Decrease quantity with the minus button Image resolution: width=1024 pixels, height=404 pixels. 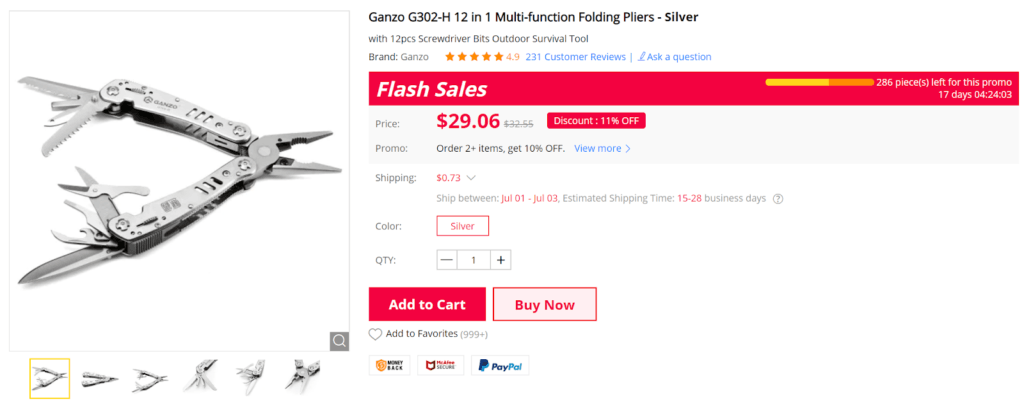pos(447,260)
